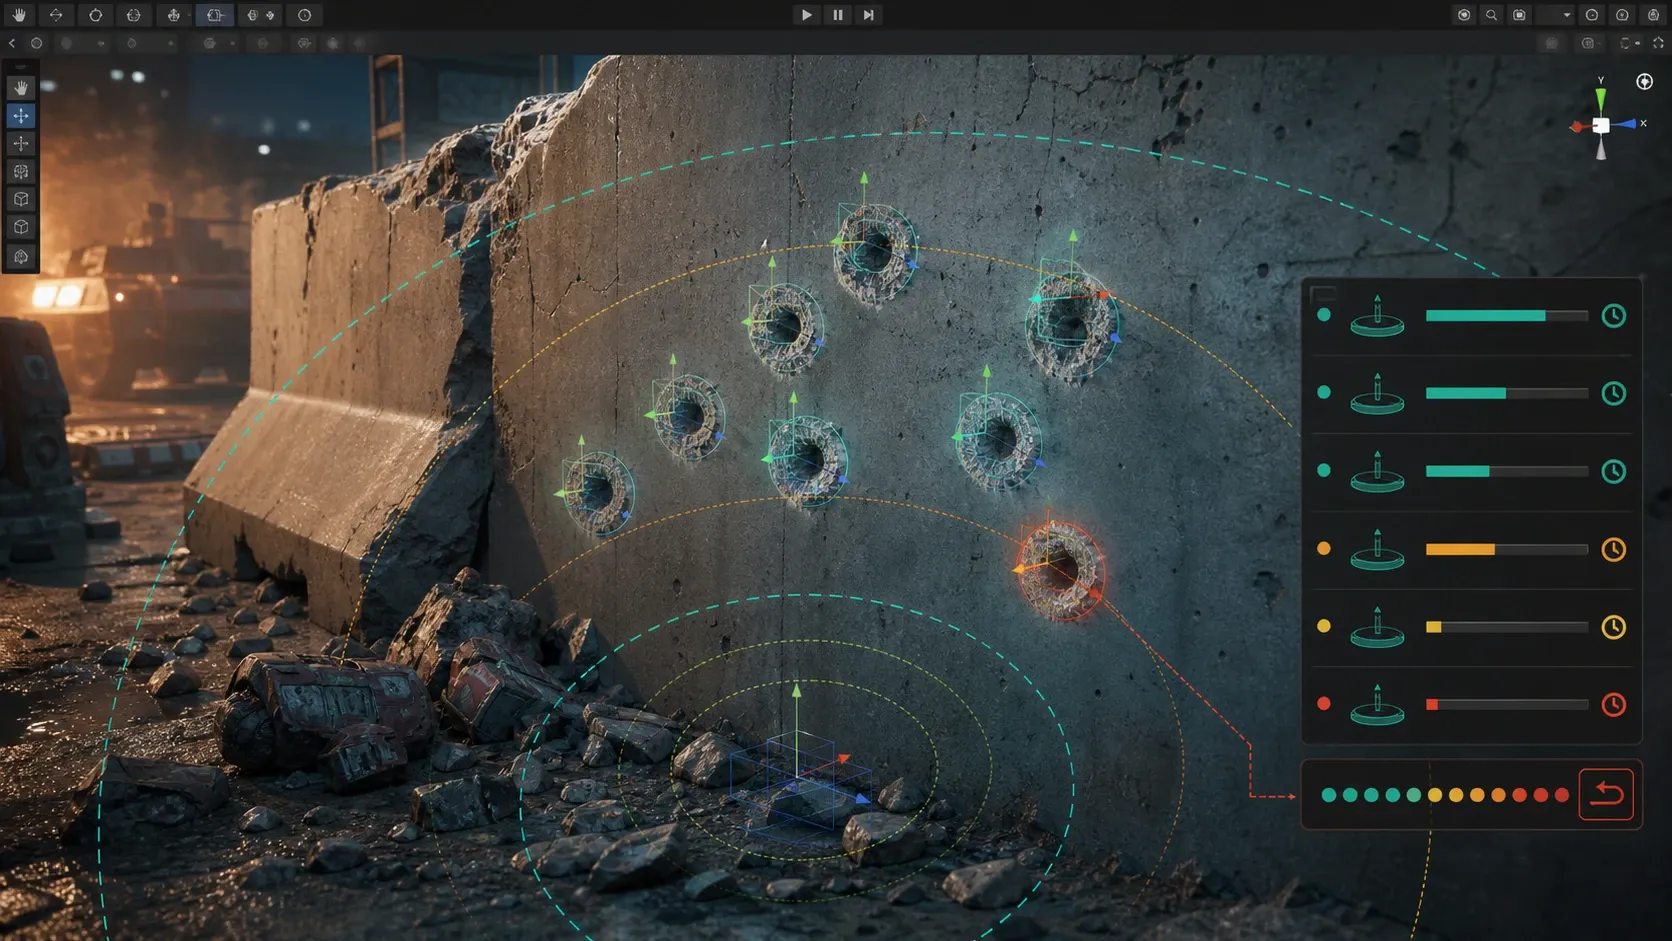
Task: Select the red-highlighted bullet hole in the wall
Action: (x=1061, y=570)
